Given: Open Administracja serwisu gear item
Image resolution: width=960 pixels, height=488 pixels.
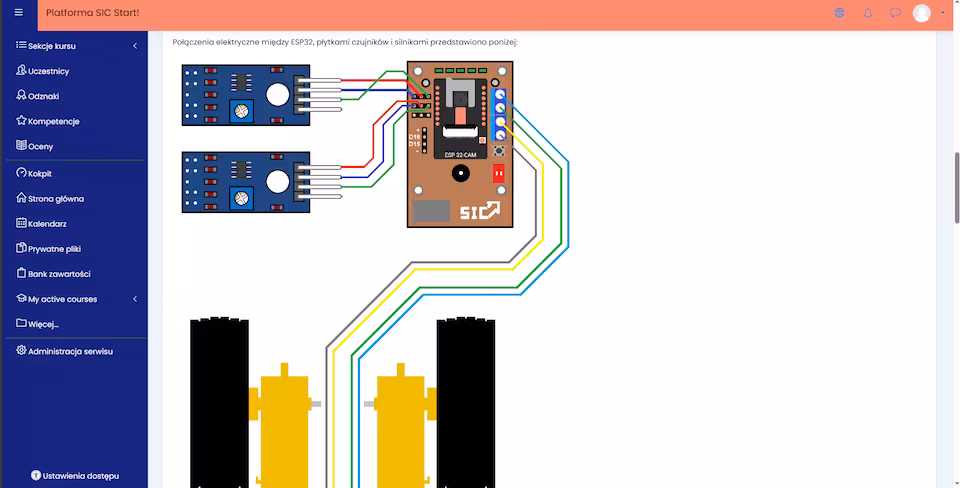Looking at the screenshot, I should click(x=70, y=351).
